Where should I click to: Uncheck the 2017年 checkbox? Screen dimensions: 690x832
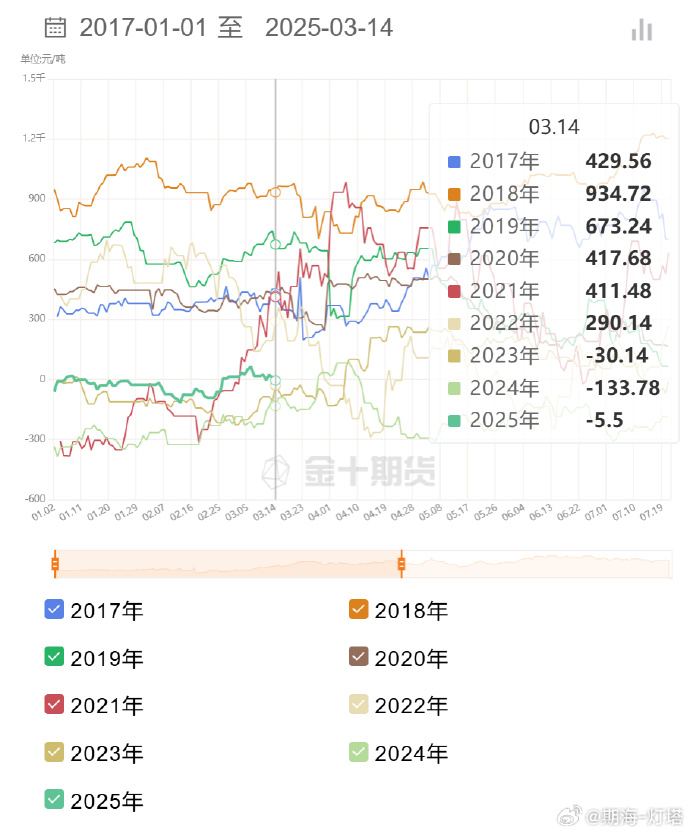54,609
